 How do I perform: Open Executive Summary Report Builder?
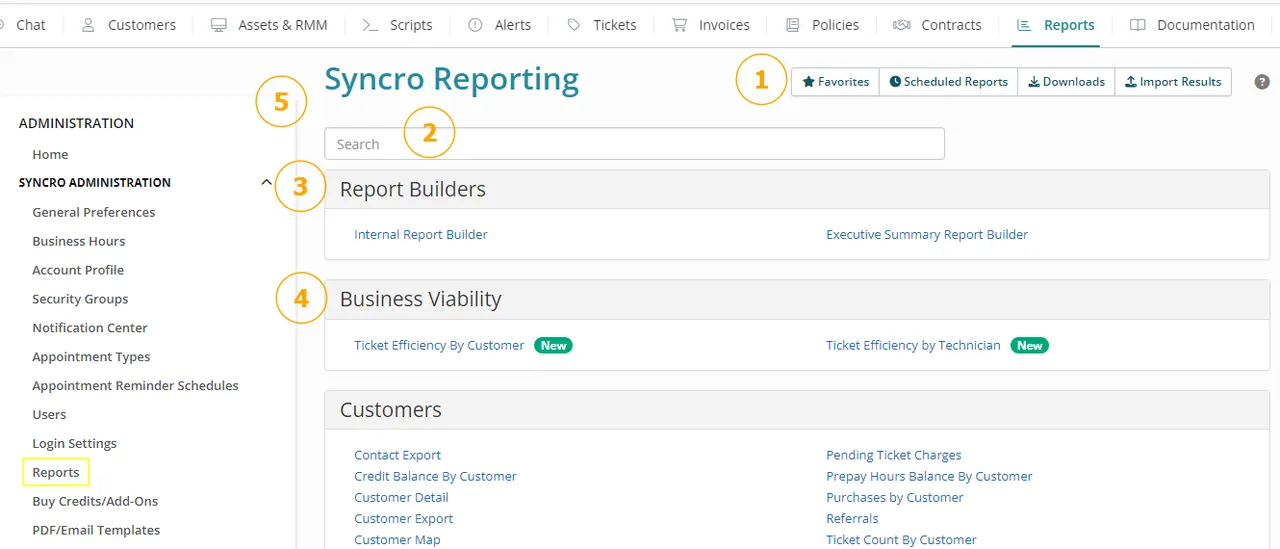coord(927,234)
